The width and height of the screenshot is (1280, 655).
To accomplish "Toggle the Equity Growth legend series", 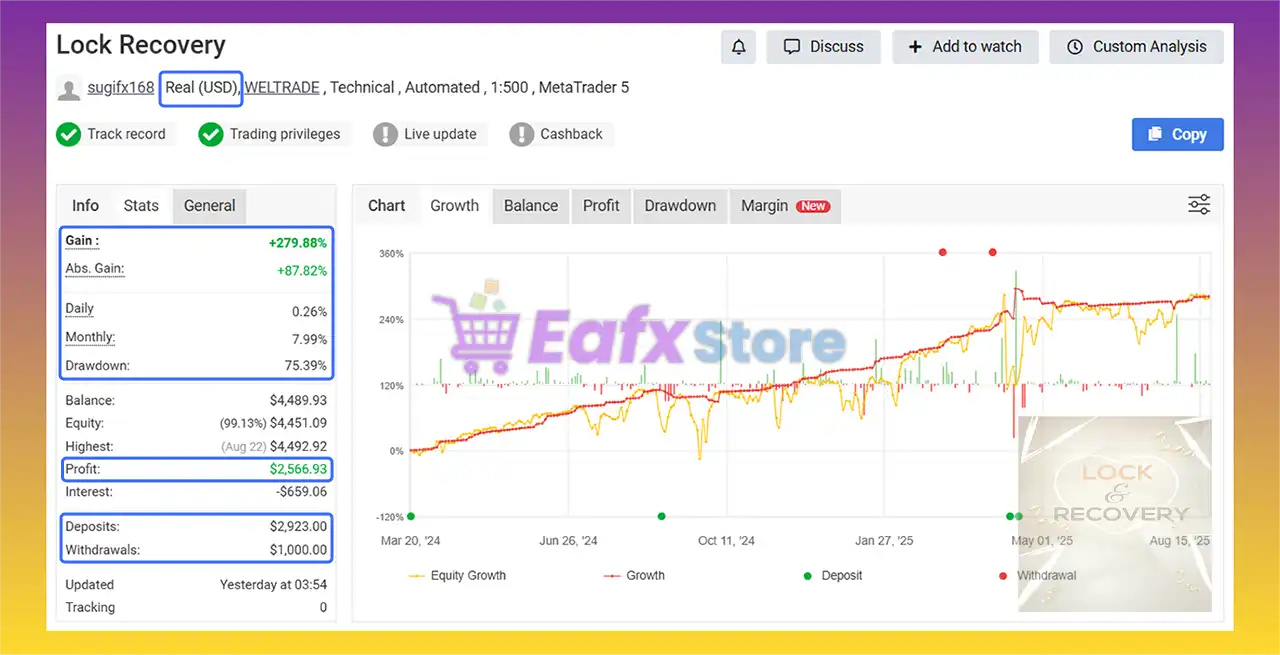I will pyautogui.click(x=457, y=576).
